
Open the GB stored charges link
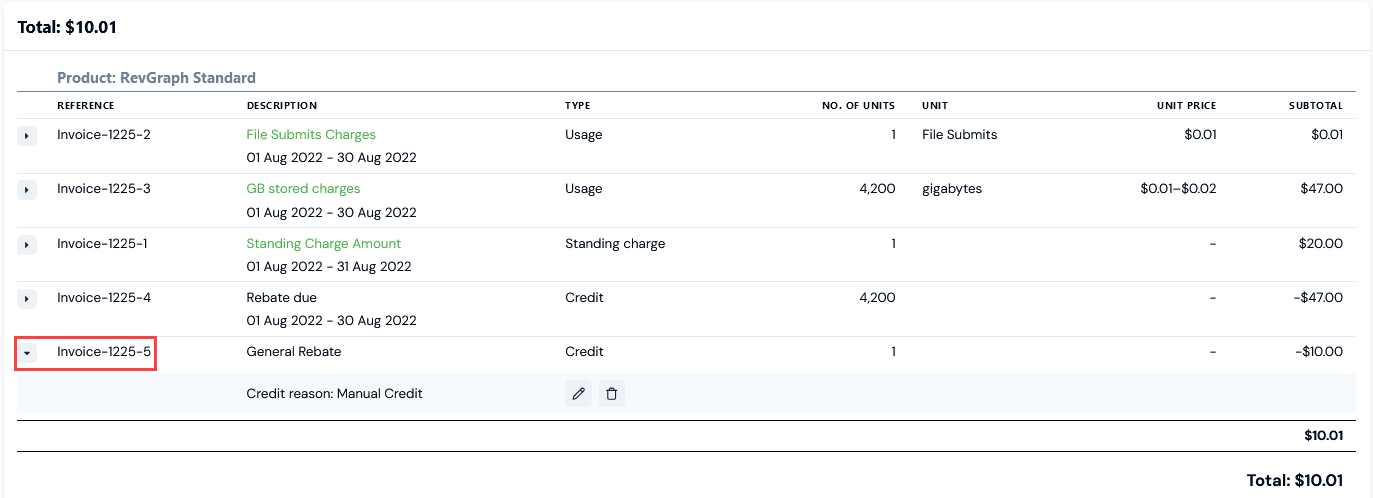tap(303, 188)
